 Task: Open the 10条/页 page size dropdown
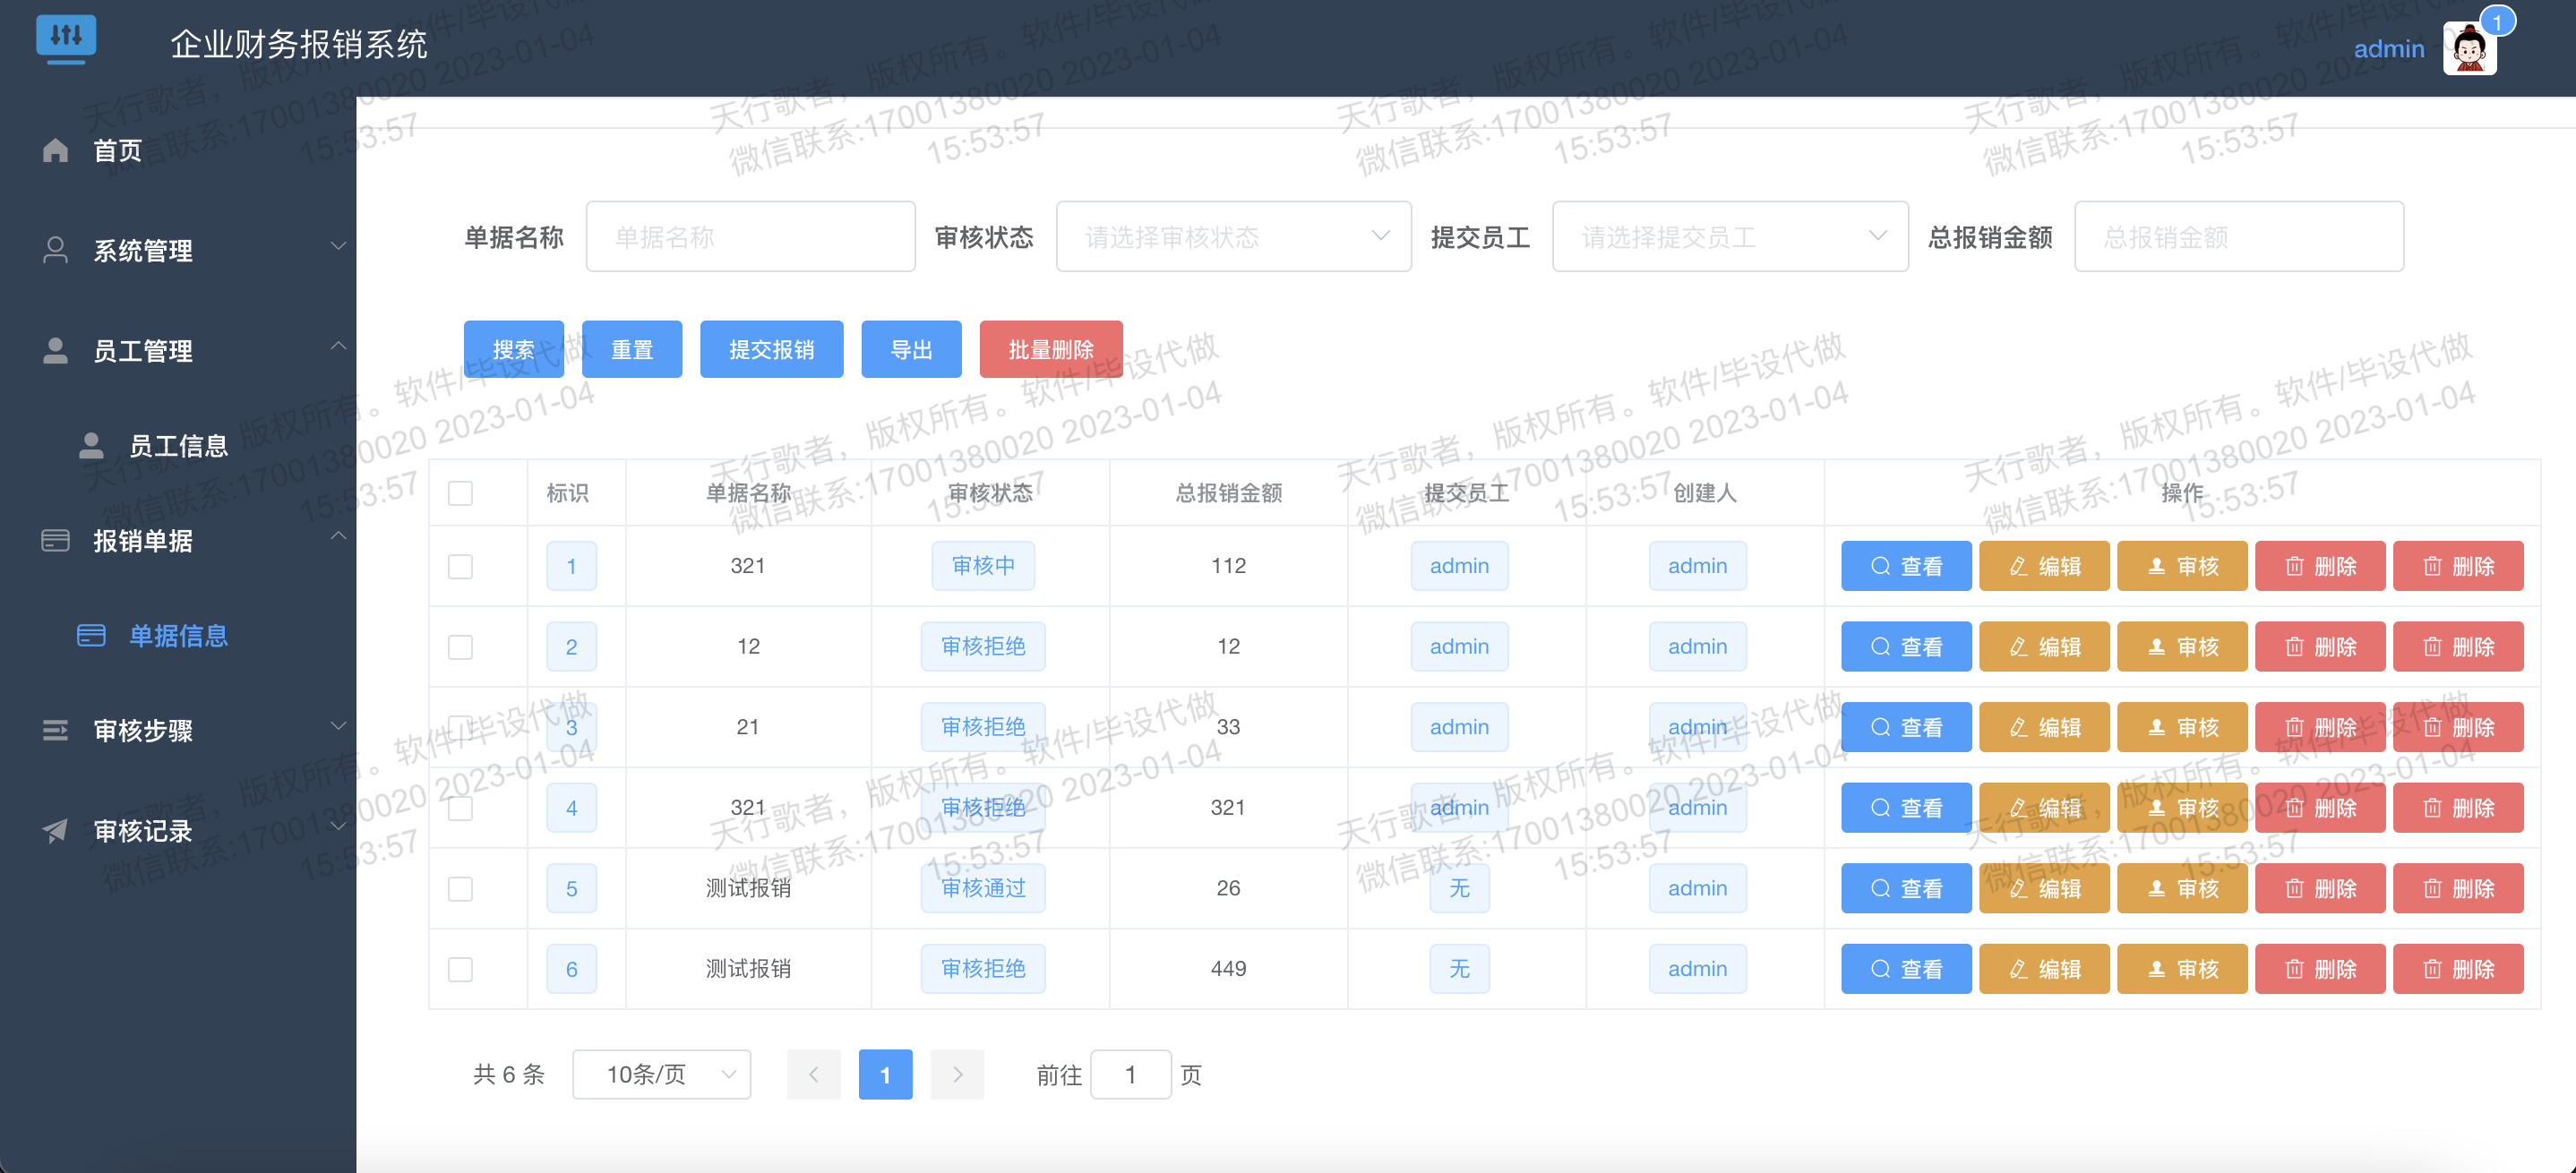[660, 1074]
